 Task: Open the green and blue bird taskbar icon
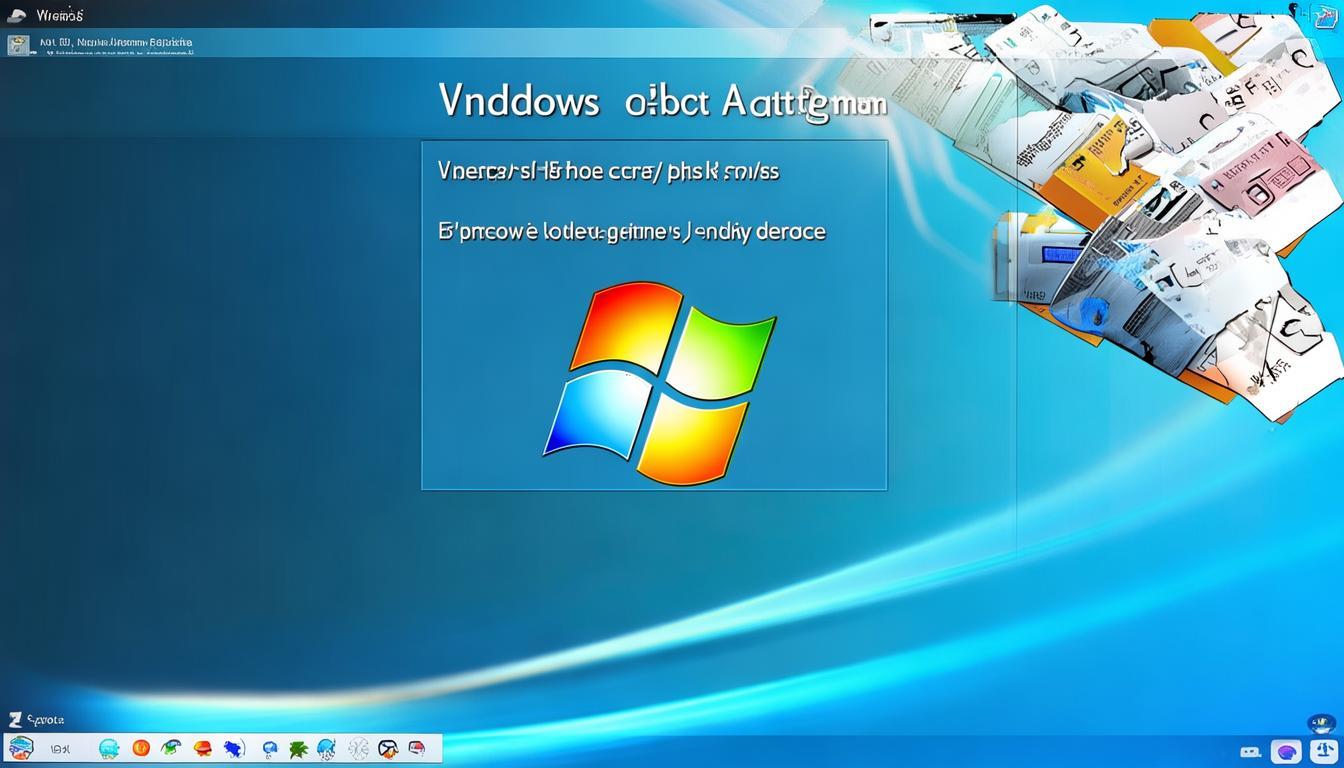tap(171, 748)
